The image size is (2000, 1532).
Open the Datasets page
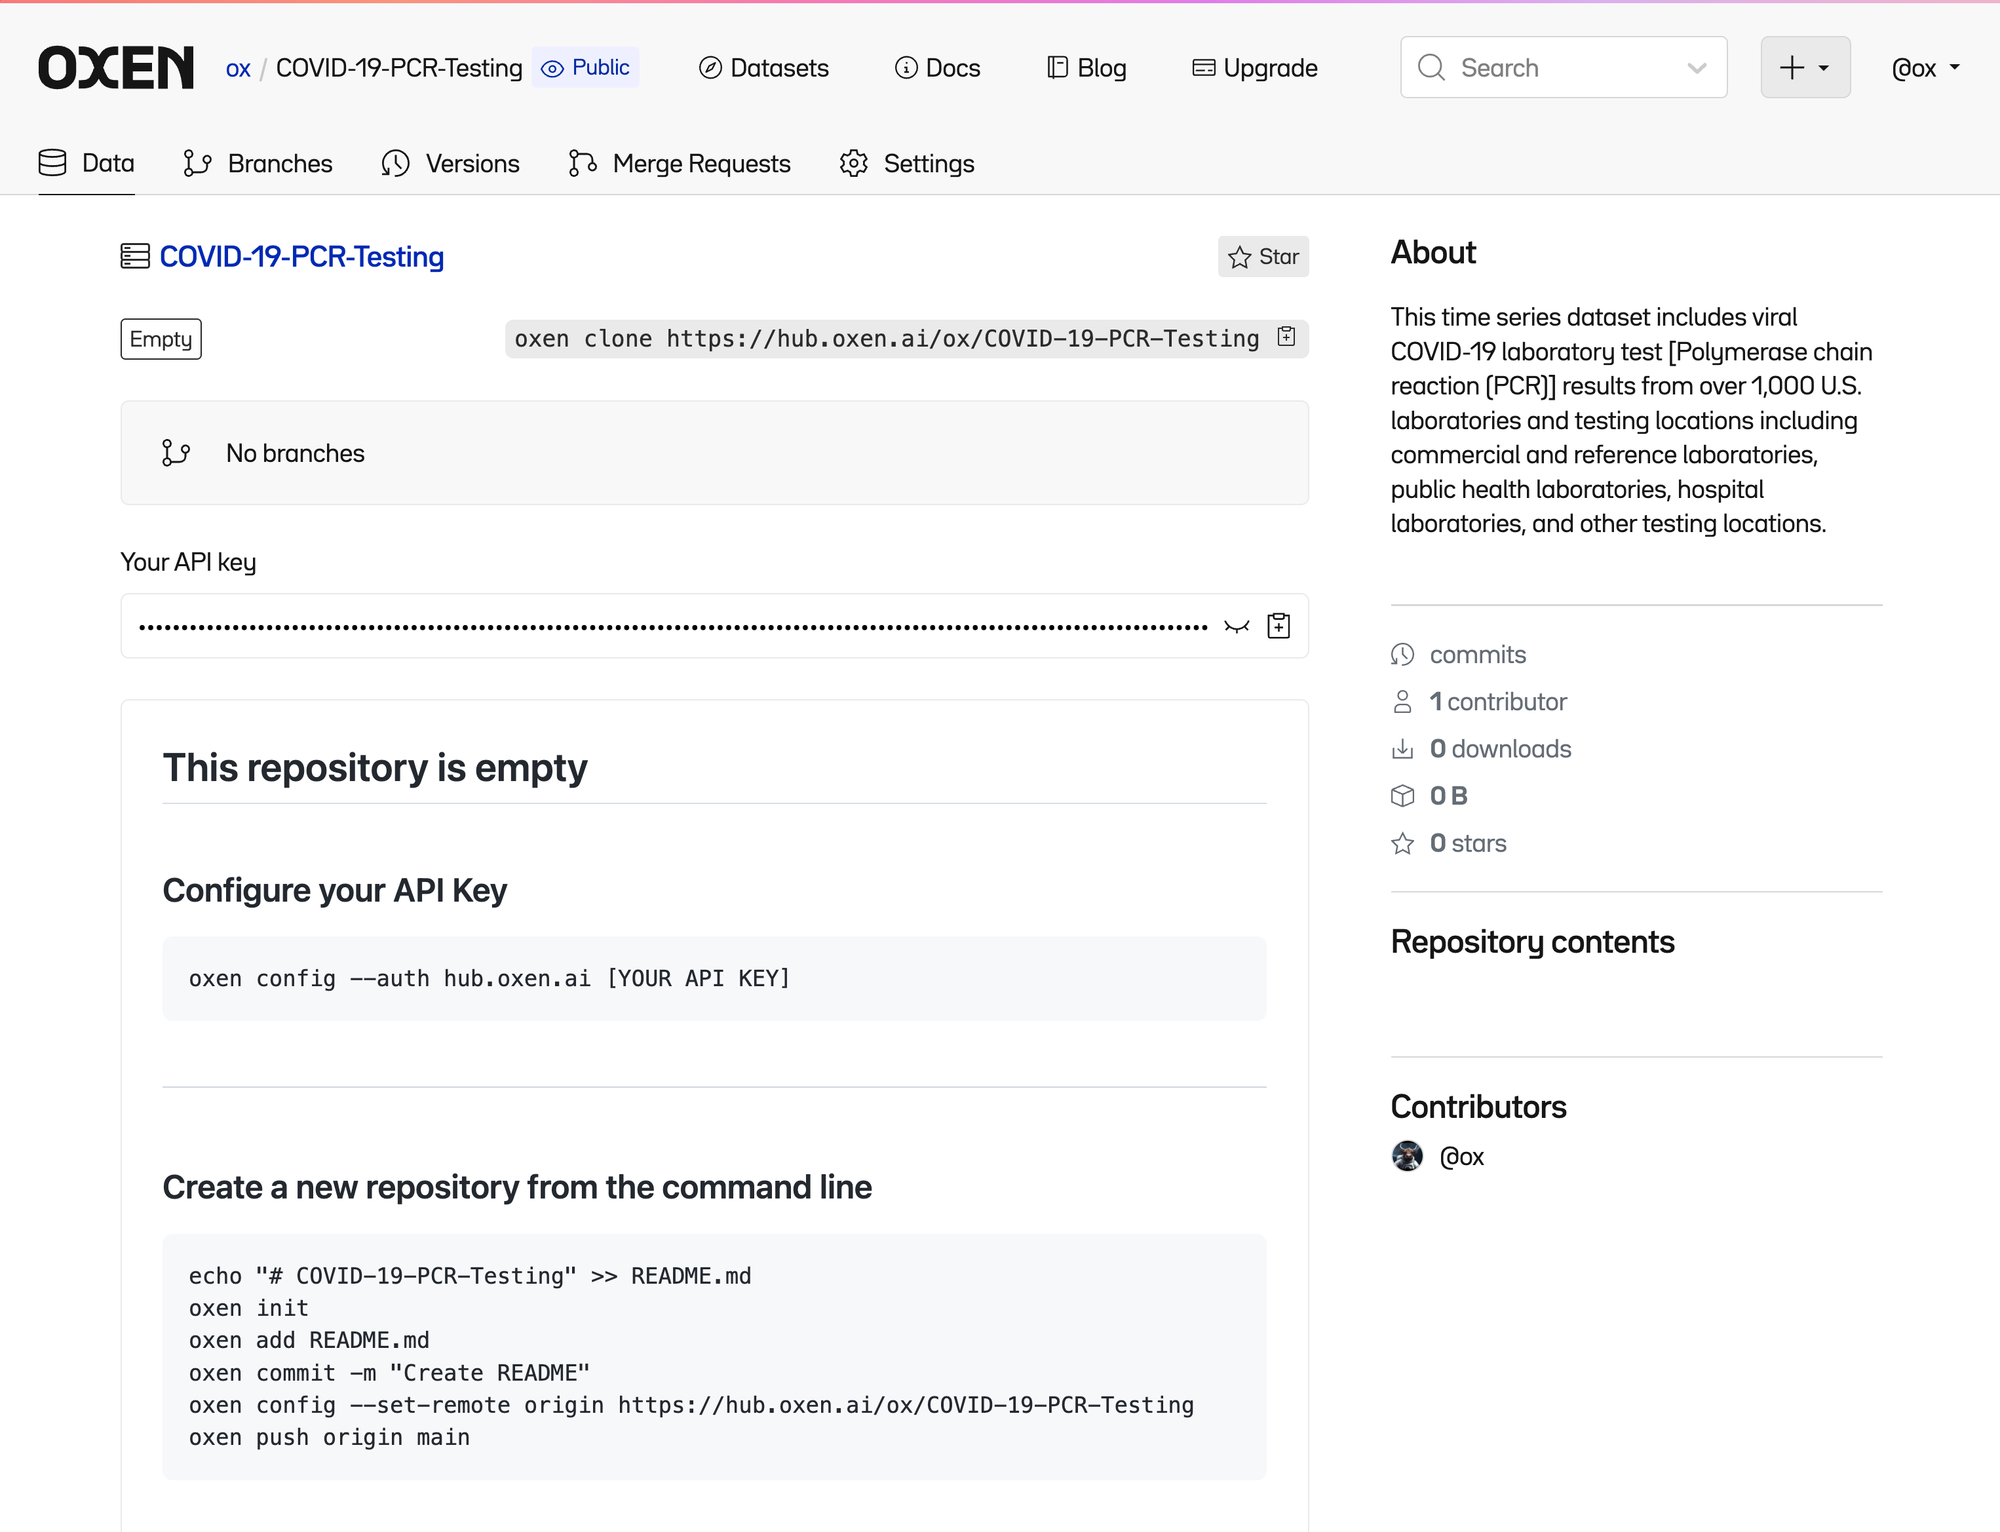(x=764, y=68)
